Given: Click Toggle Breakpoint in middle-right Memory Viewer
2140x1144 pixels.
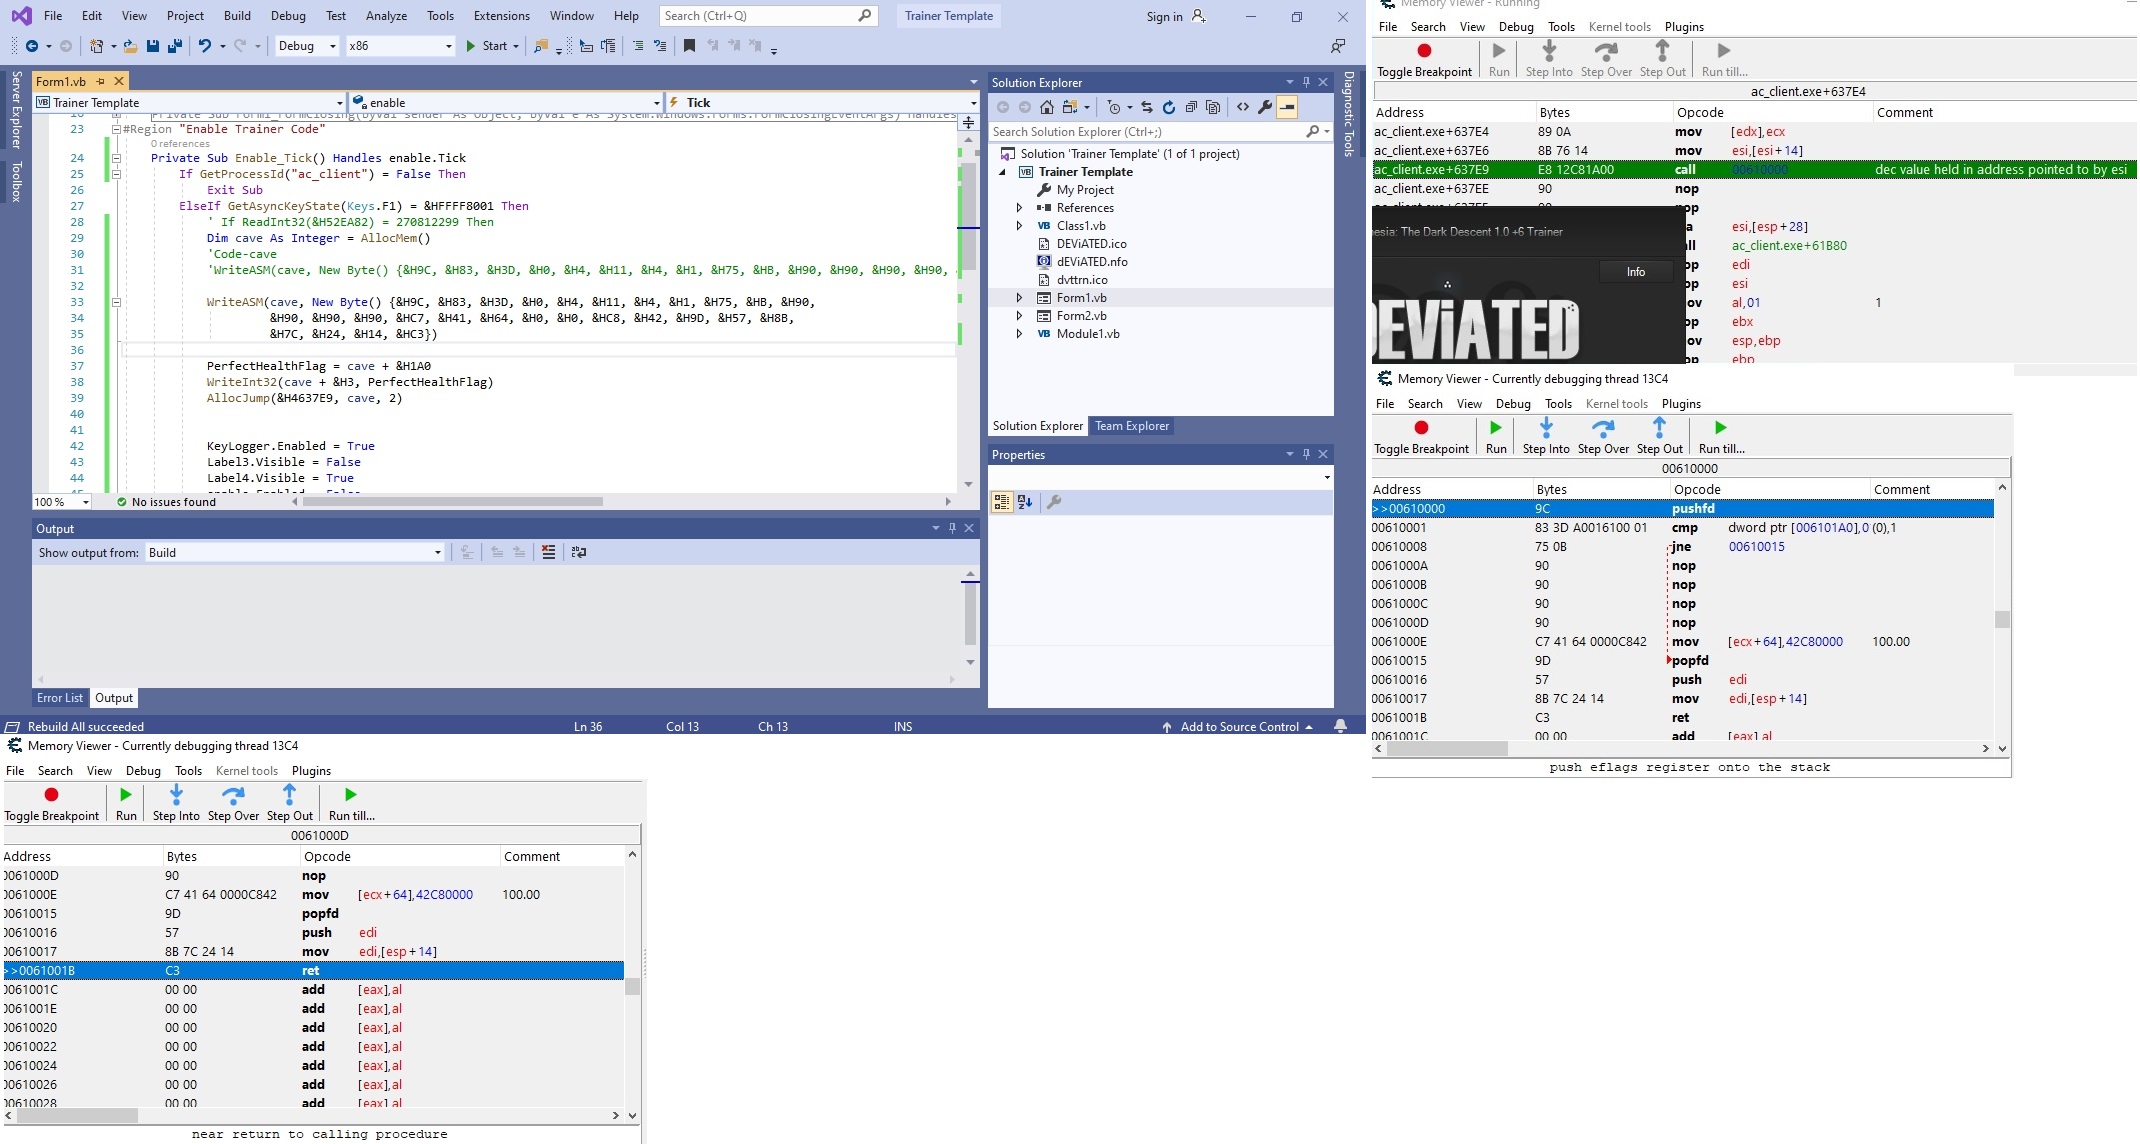Looking at the screenshot, I should click(1421, 437).
